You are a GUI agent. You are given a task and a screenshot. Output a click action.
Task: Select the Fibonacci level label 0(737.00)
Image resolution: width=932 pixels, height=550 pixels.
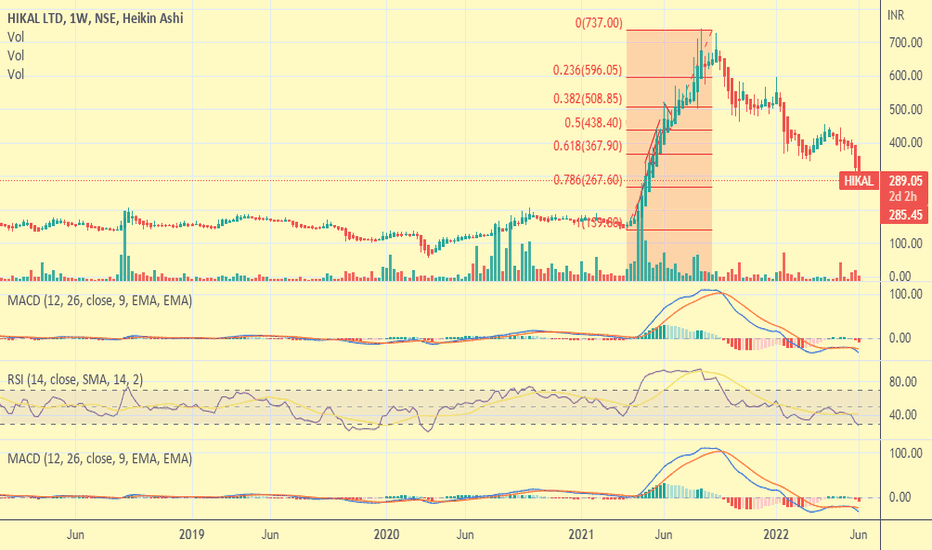pos(599,23)
